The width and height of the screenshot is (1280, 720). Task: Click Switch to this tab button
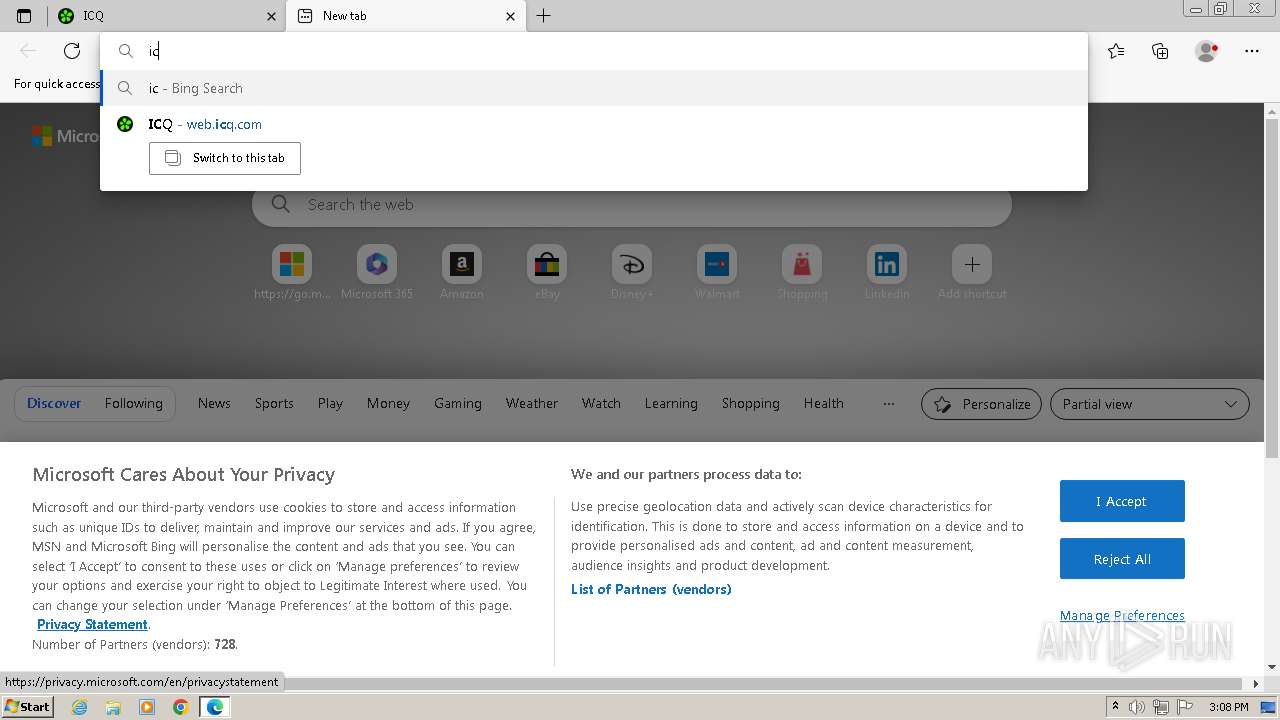225,158
